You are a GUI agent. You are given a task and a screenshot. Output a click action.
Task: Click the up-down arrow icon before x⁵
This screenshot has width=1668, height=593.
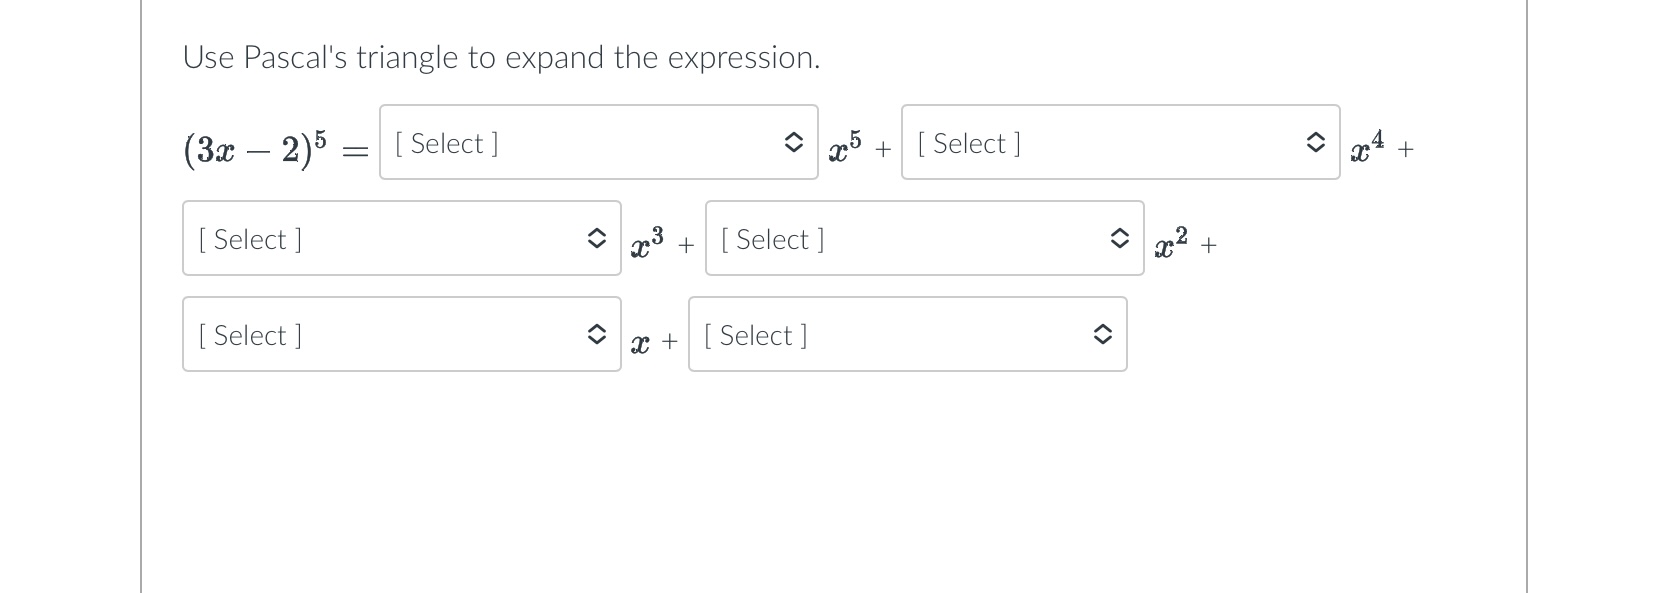(793, 143)
